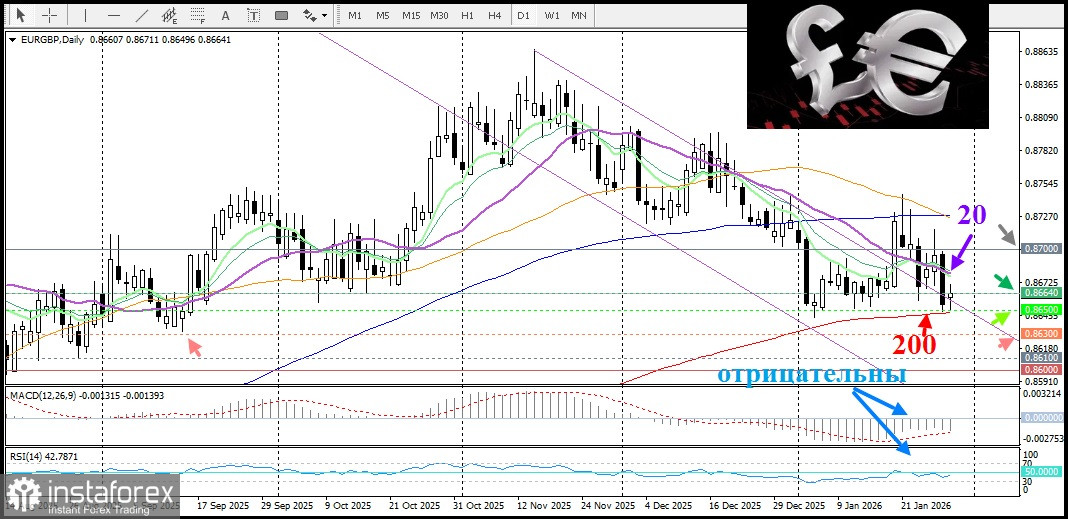Viewport: 1068px width, 519px height.
Task: Click the 31 Oct 2025 date label
Action: click(x=478, y=507)
